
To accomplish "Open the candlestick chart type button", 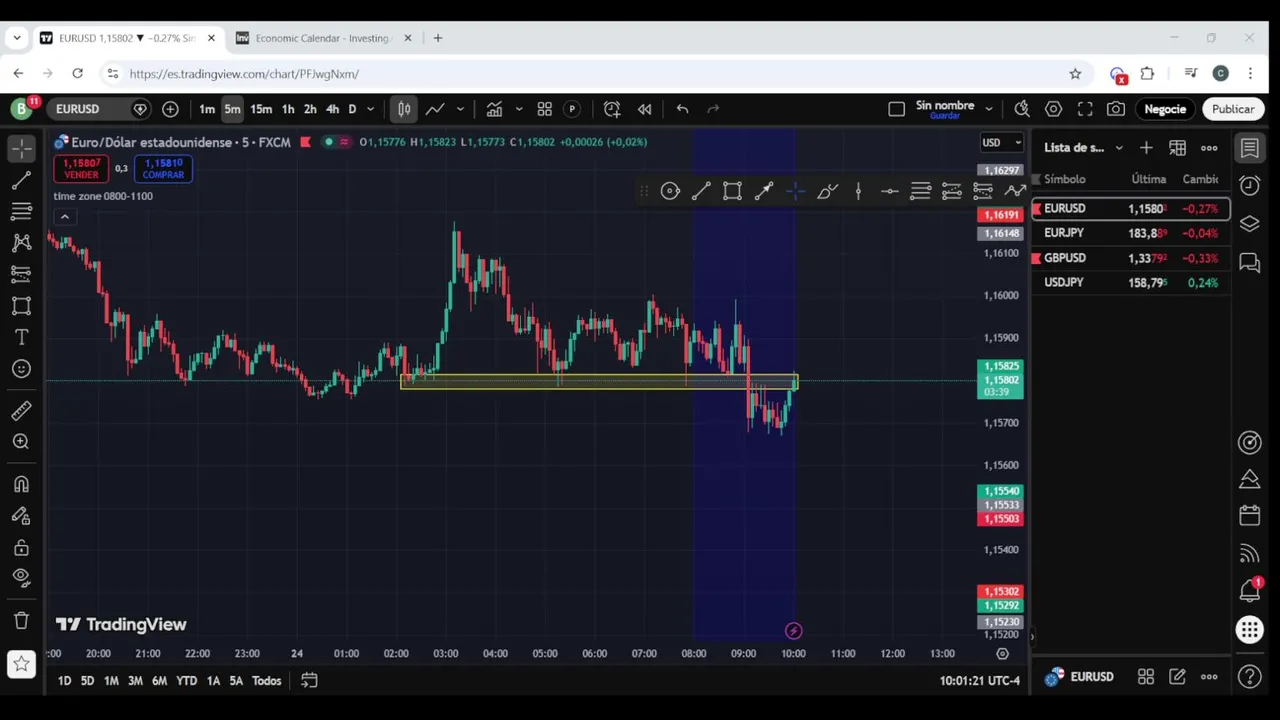I will [x=404, y=109].
